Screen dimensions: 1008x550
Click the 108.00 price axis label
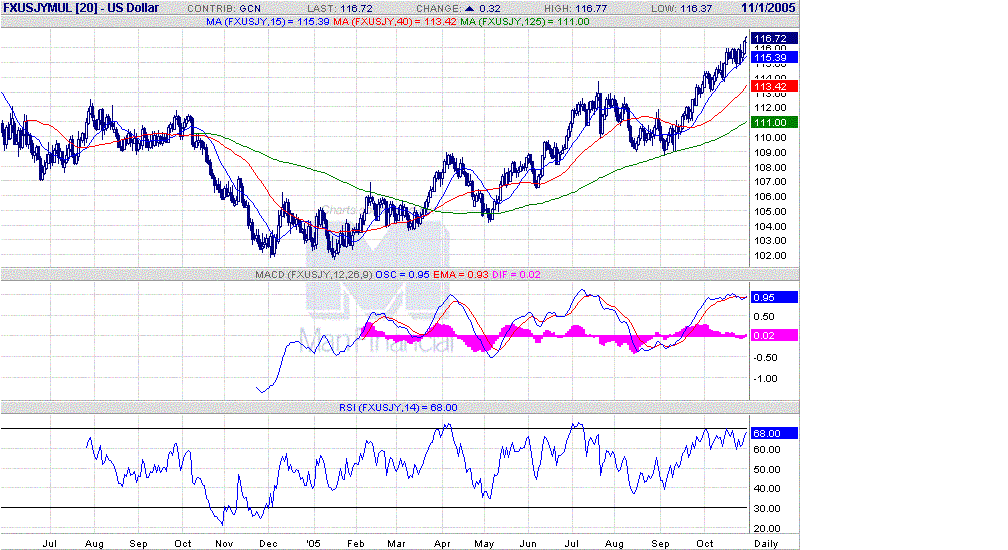[x=770, y=167]
